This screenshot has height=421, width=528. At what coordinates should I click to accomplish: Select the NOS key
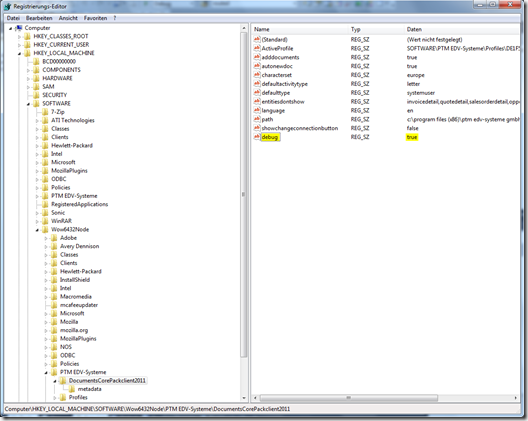pyautogui.click(x=66, y=347)
